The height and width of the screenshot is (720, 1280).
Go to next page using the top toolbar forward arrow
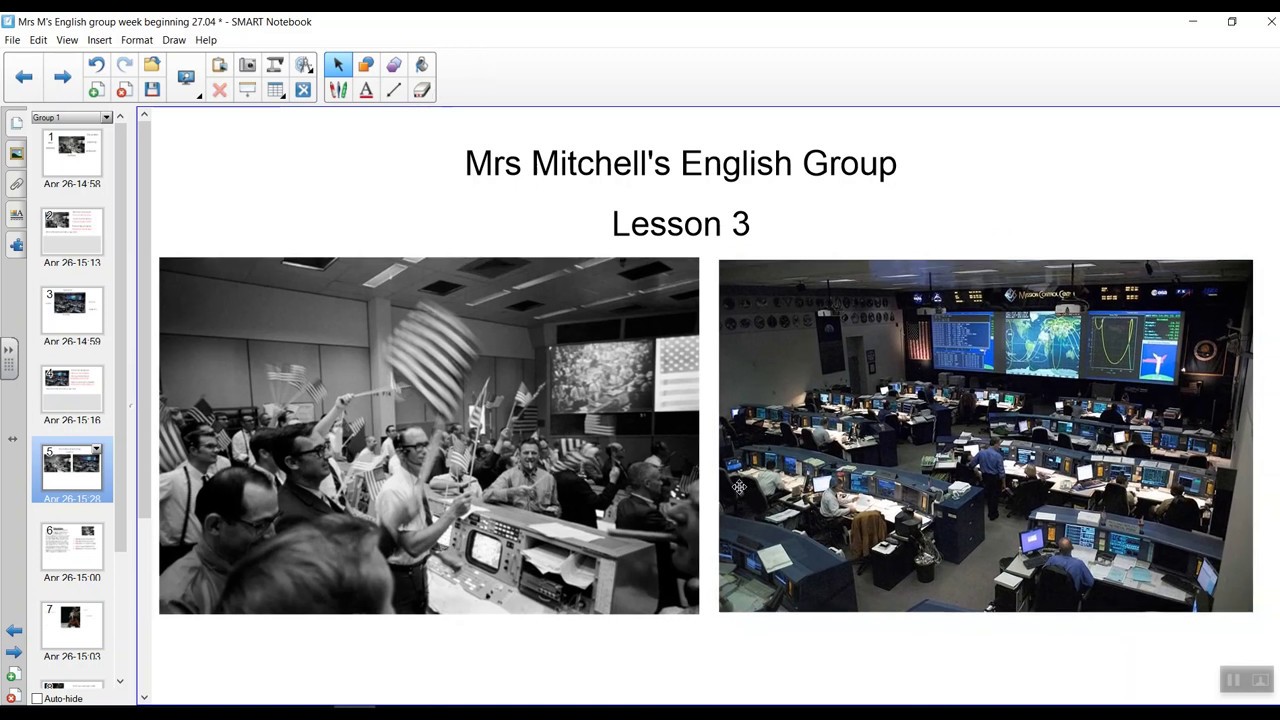(x=62, y=77)
